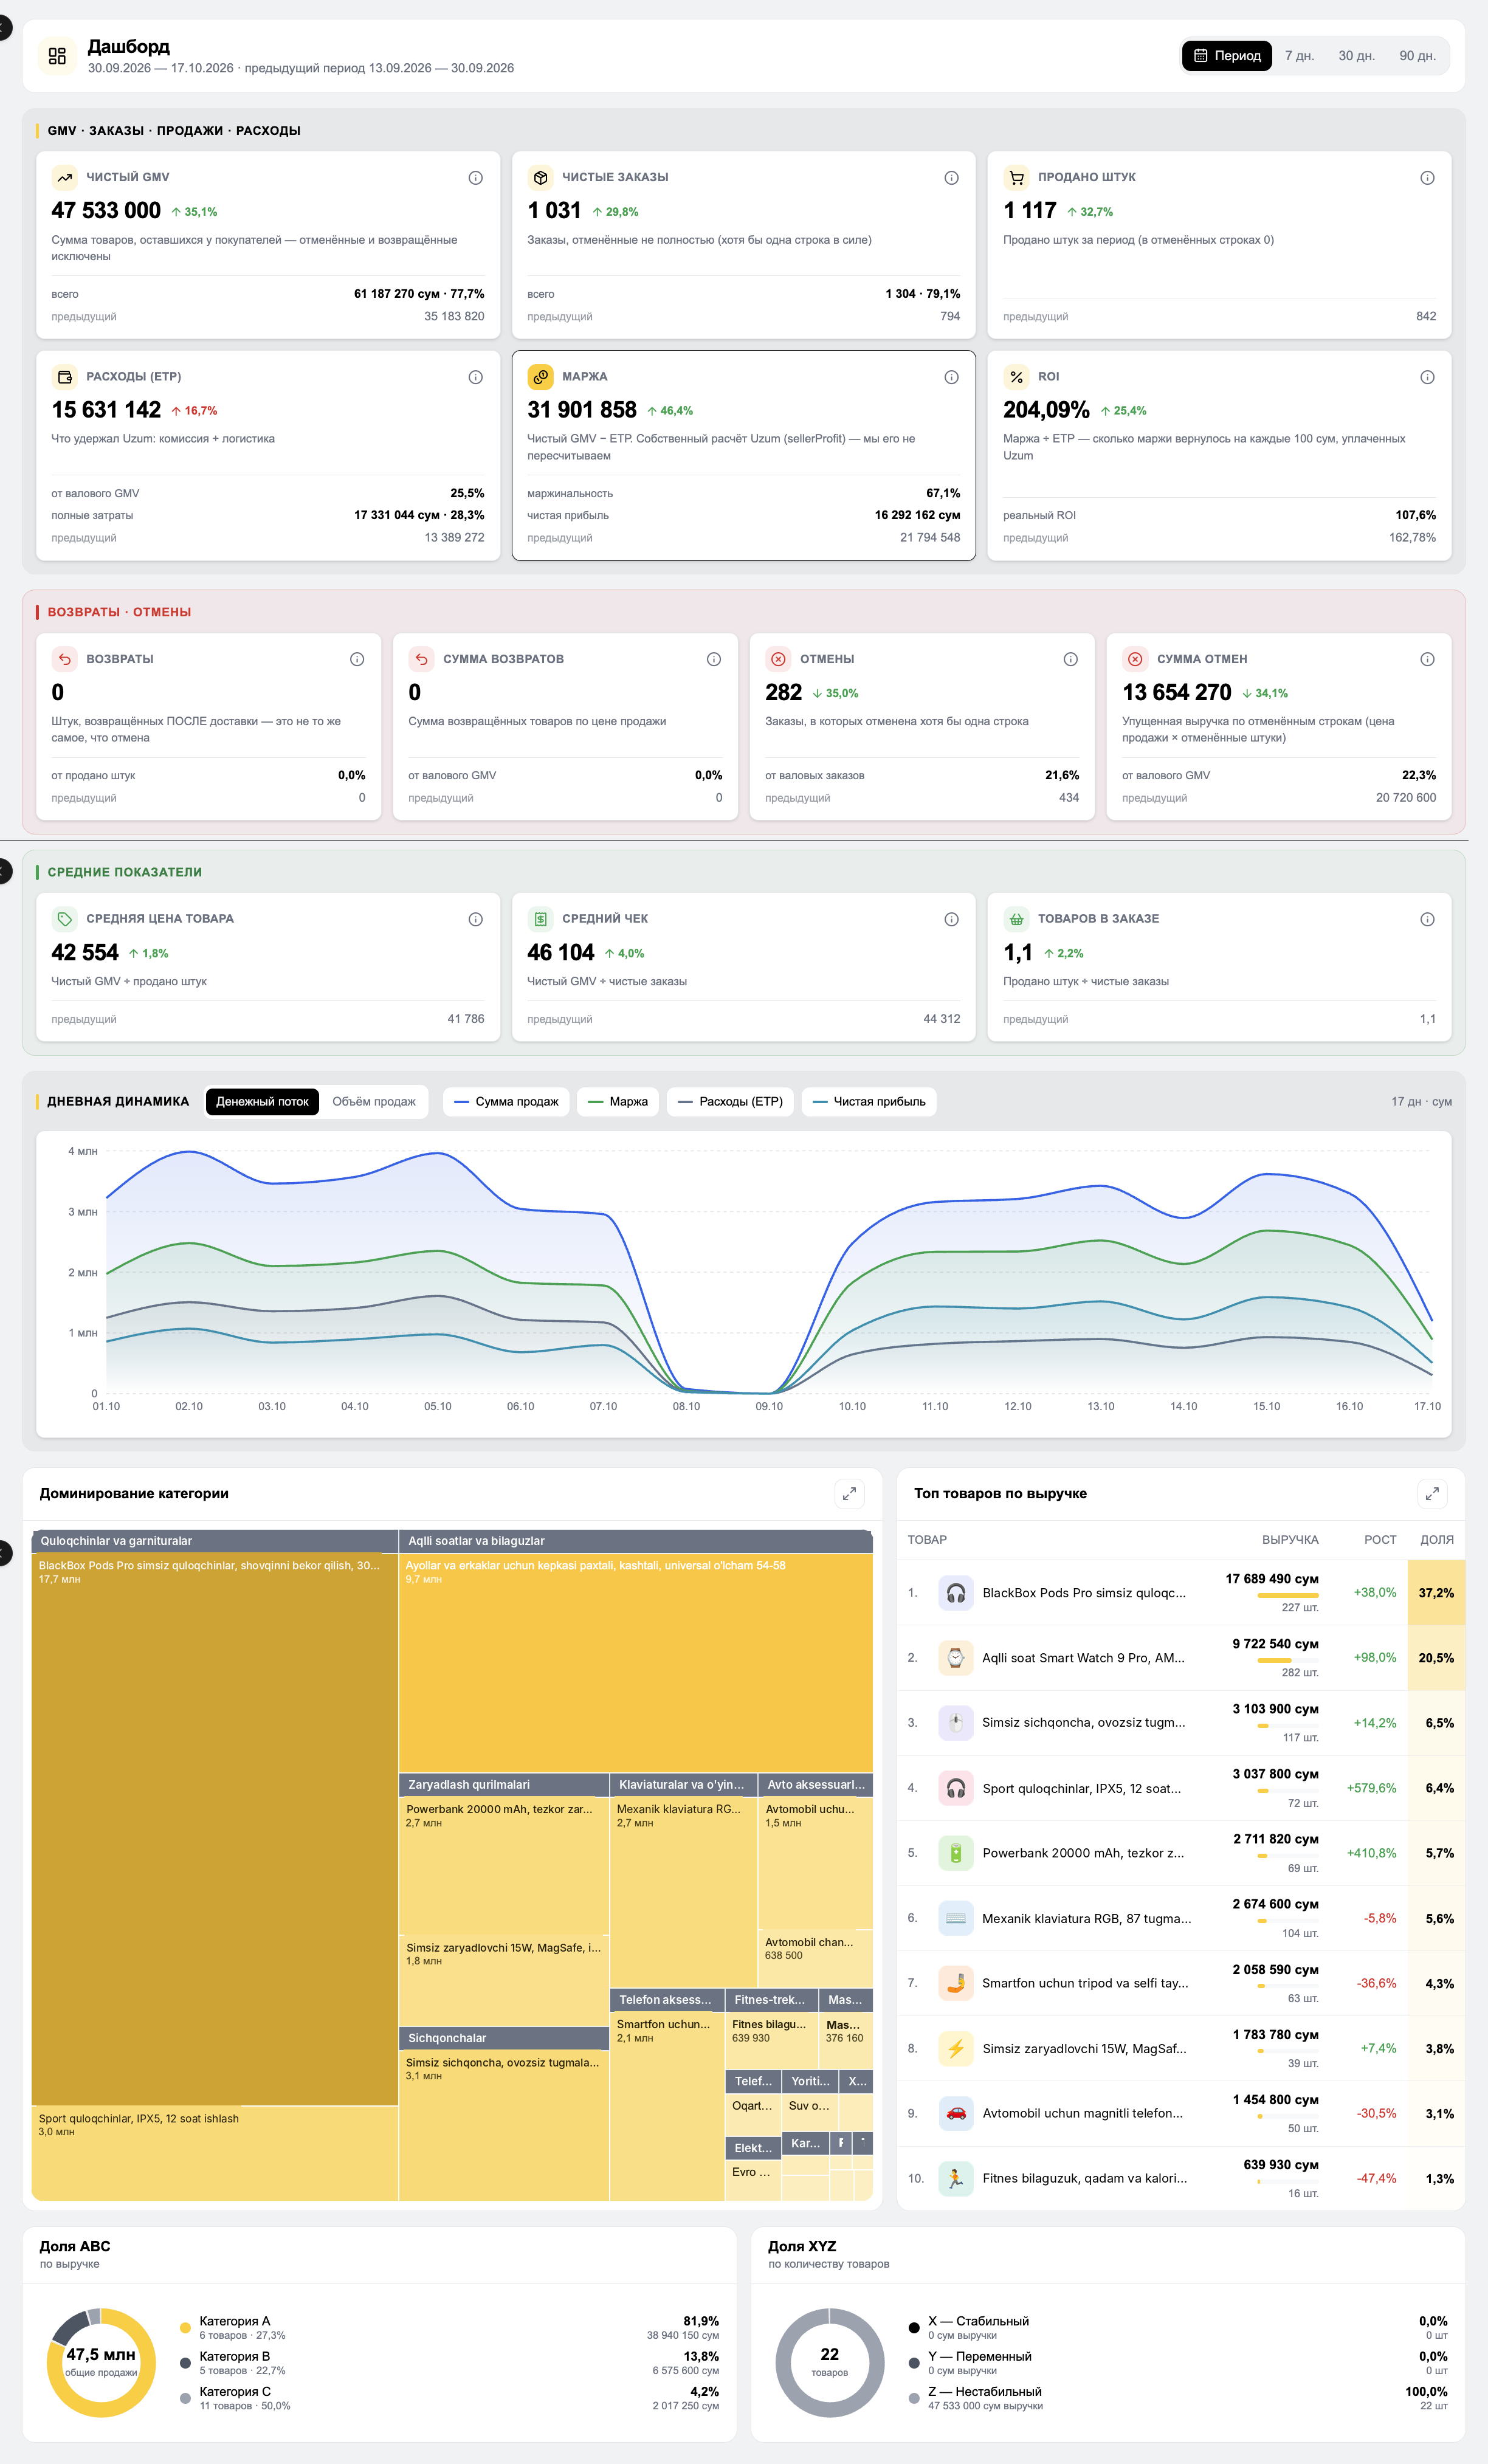Select the 30 дн. period tab
Image resolution: width=1488 pixels, height=2464 pixels.
(1356, 56)
